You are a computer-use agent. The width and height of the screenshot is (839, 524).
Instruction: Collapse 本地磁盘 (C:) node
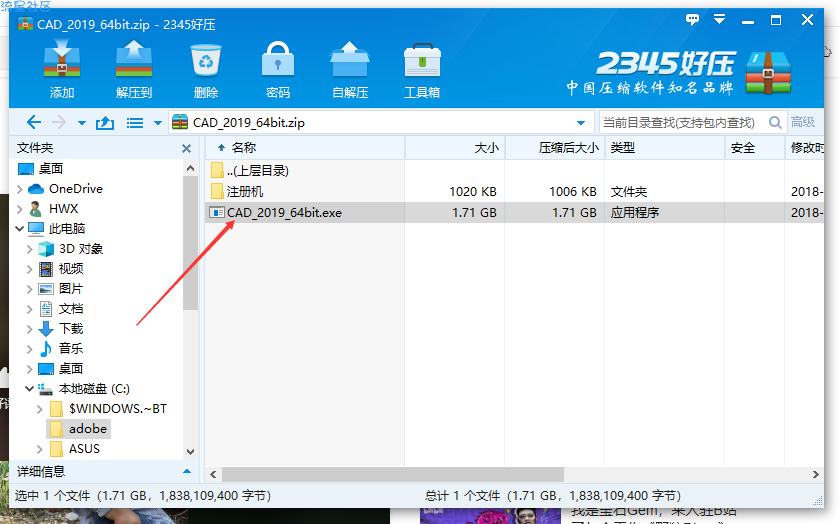point(29,389)
